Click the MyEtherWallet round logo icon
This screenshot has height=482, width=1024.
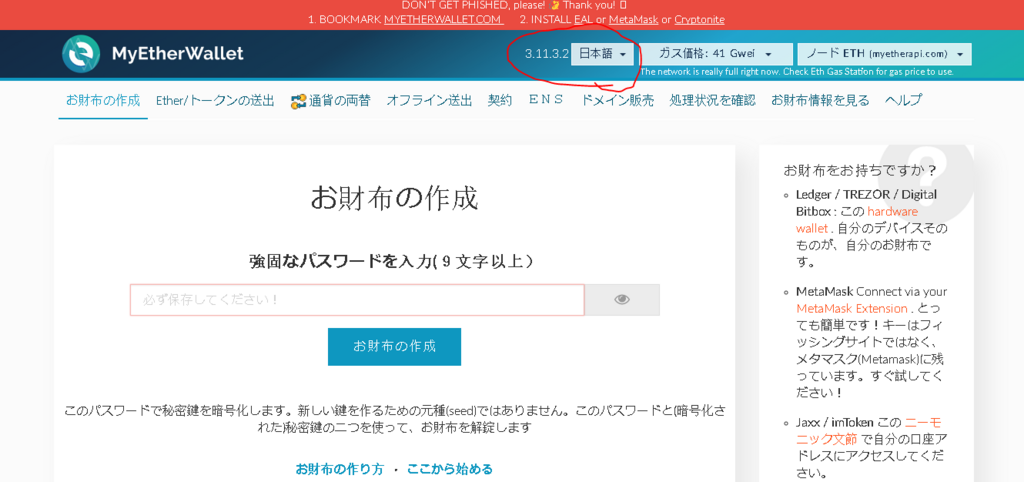coord(81,54)
